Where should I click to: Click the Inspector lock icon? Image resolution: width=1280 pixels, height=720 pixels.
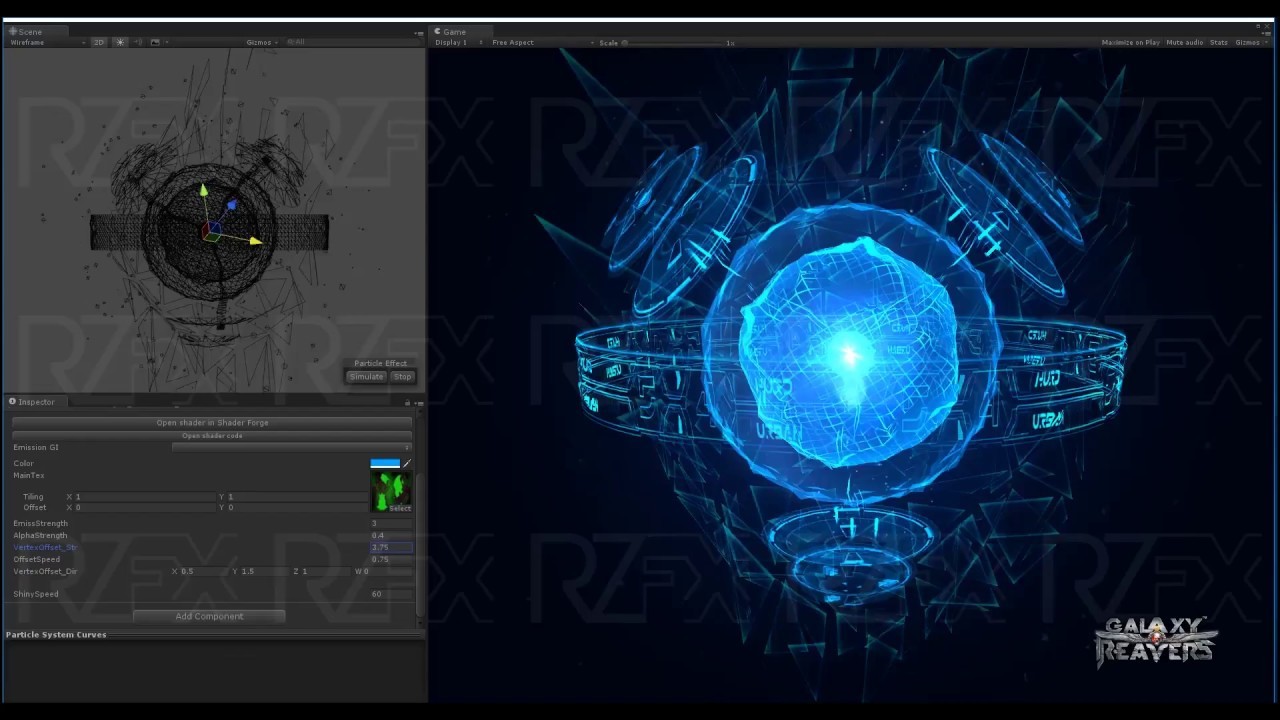(407, 402)
